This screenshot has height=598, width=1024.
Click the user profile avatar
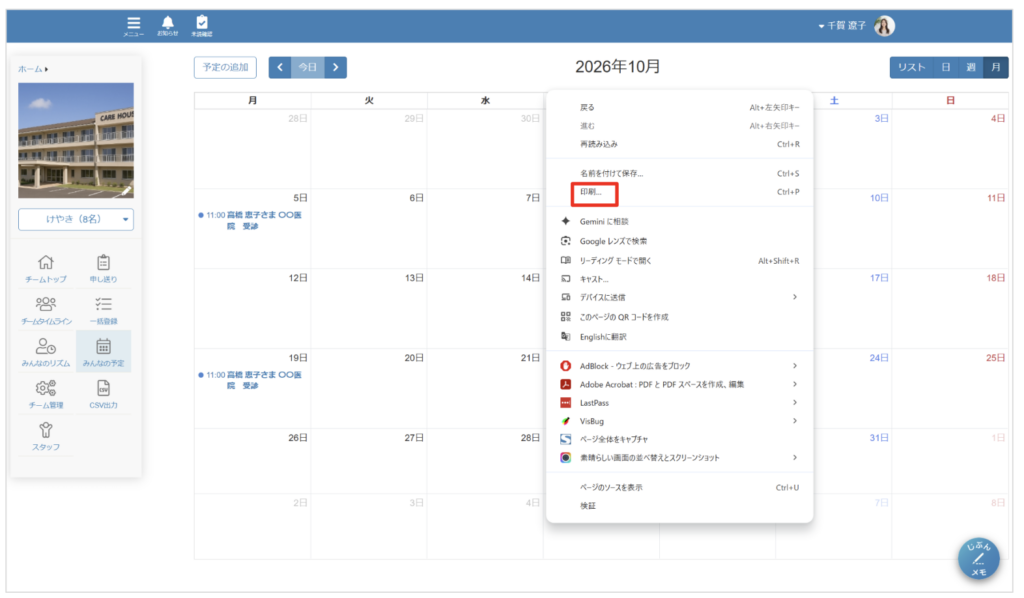(x=884, y=26)
